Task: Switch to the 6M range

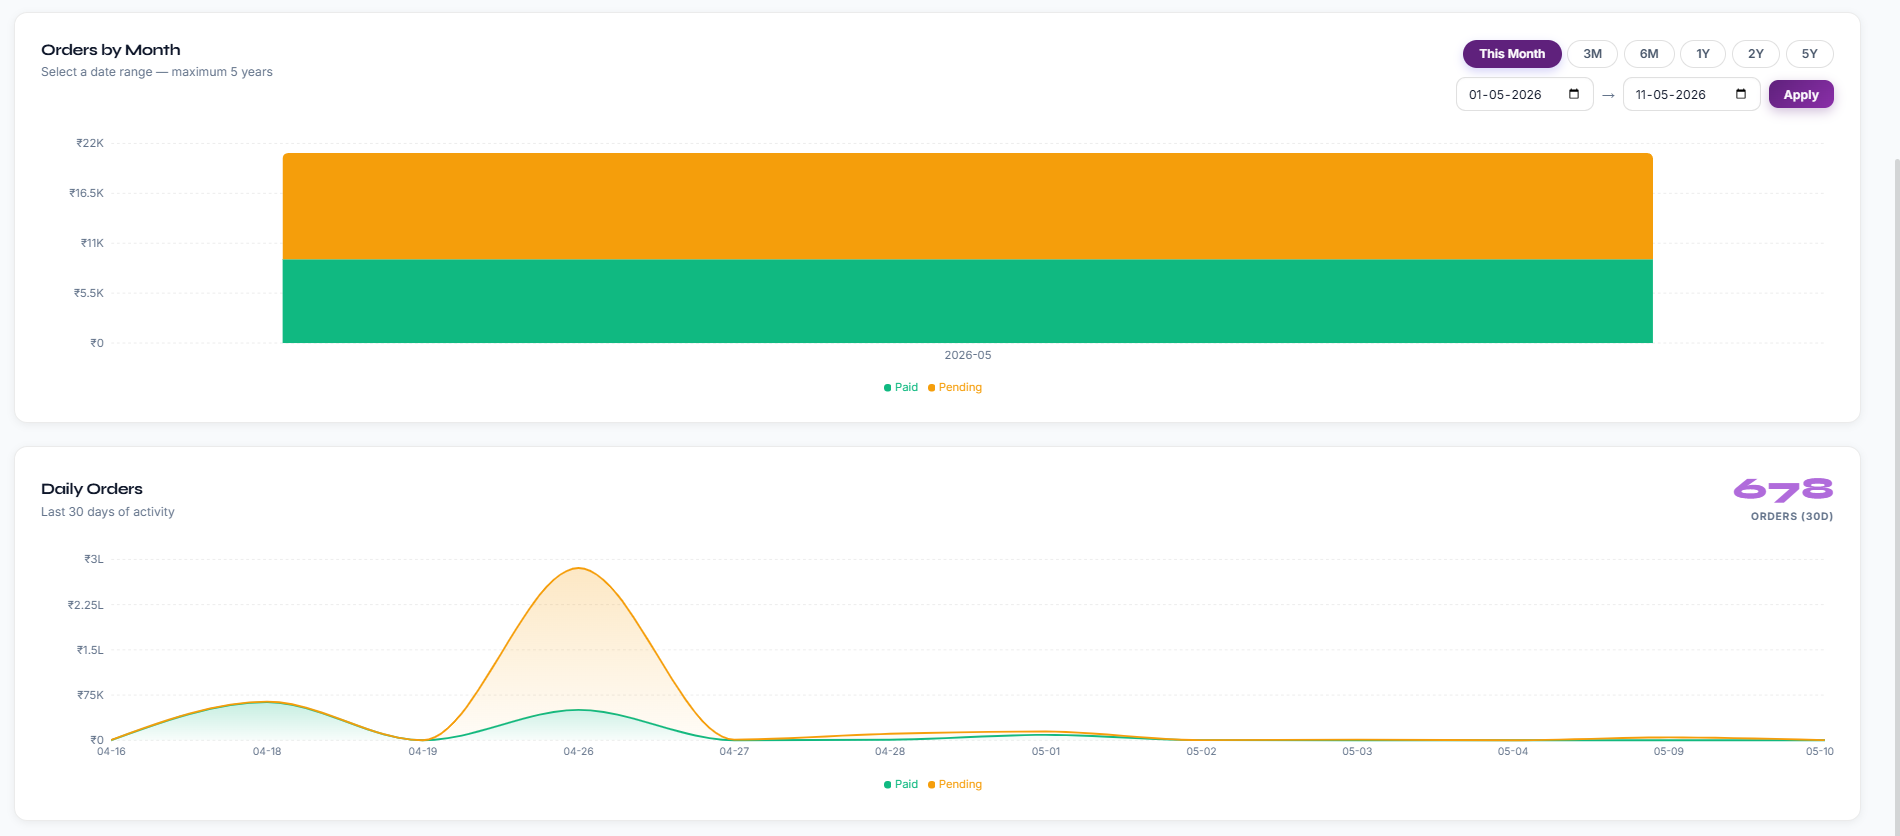Action: [x=1649, y=54]
